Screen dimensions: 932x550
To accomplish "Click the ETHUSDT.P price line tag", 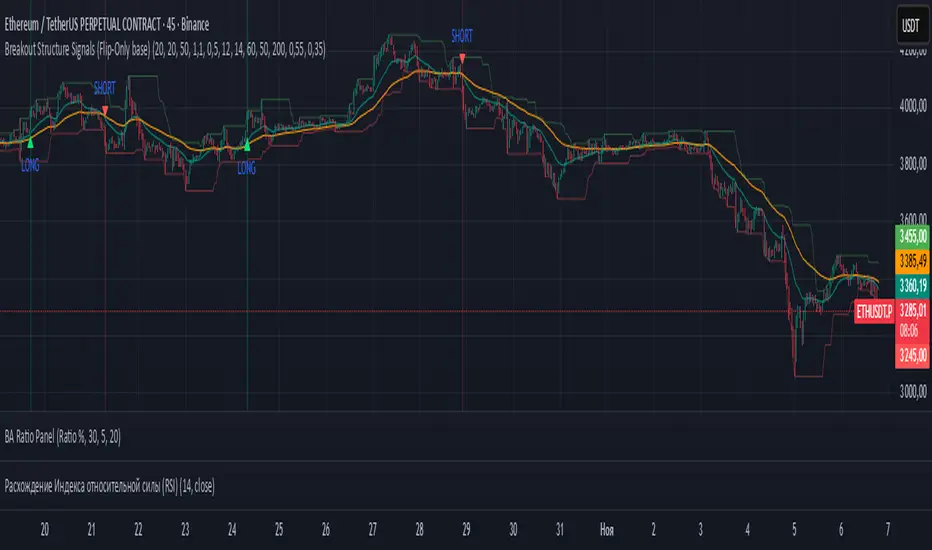I will click(874, 311).
